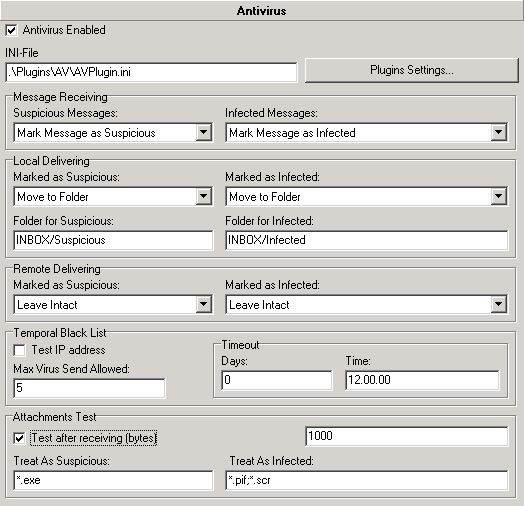Click the Antivirus panel header
The image size is (524, 506).
tap(262, 11)
